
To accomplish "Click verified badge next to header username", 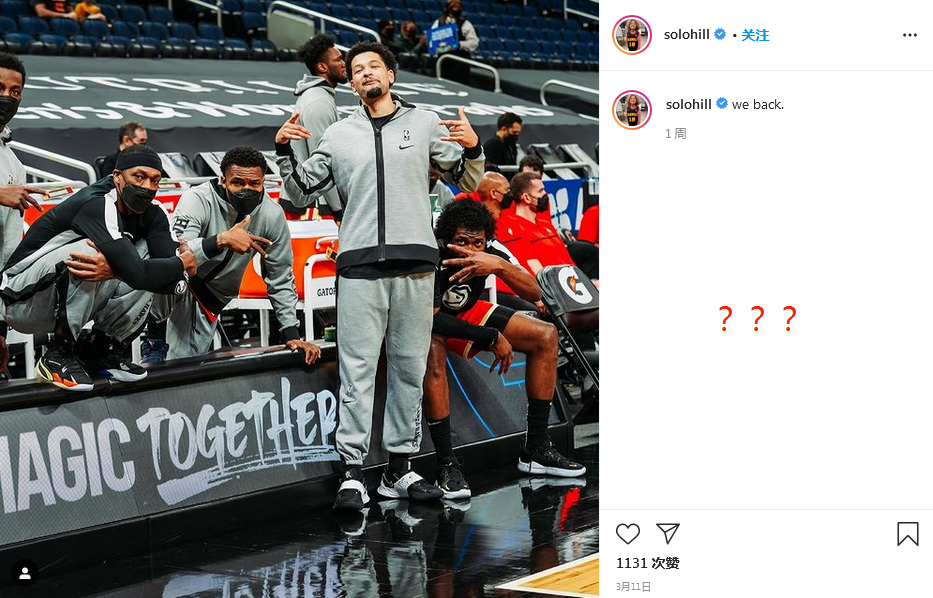I will point(720,35).
